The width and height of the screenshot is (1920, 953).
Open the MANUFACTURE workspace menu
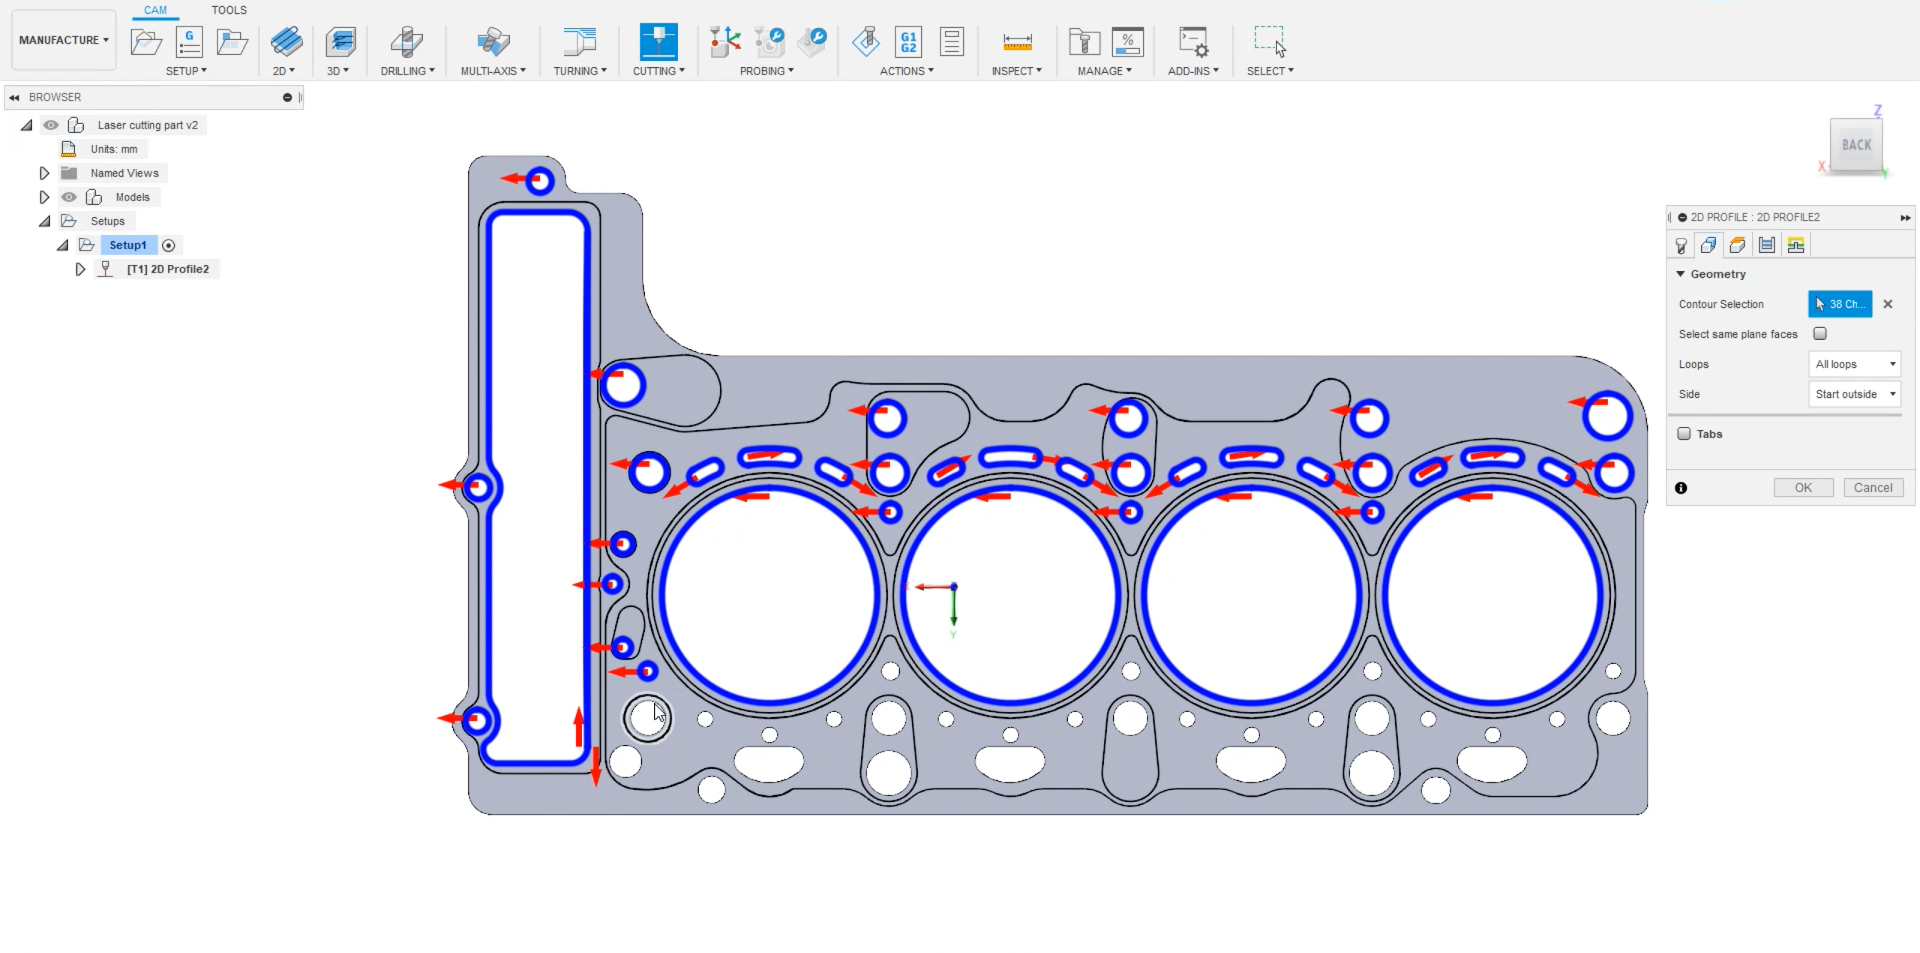(62, 40)
